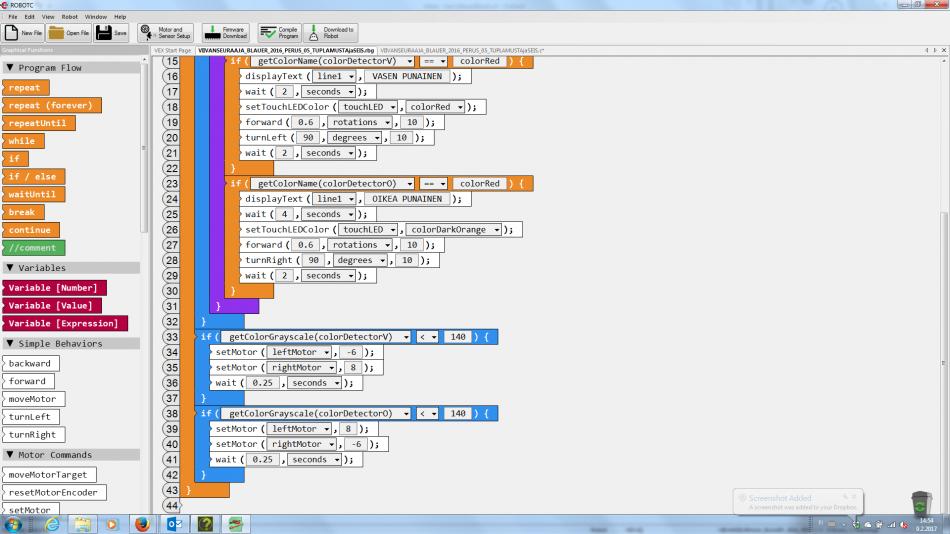Open Outlook from the taskbar

coord(174,524)
